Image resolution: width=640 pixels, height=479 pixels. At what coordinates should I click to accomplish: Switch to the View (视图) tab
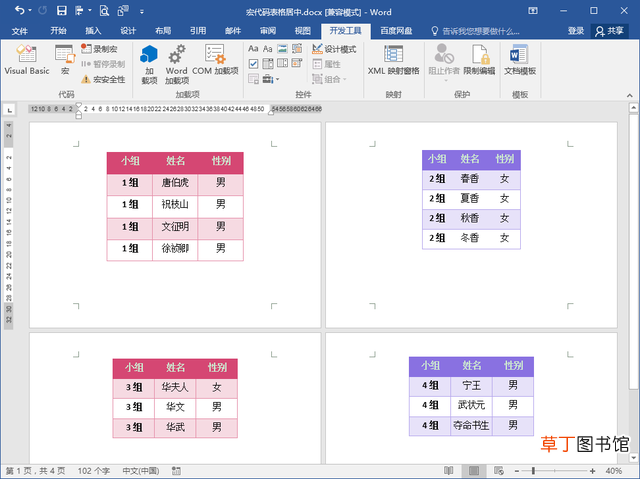[x=302, y=31]
